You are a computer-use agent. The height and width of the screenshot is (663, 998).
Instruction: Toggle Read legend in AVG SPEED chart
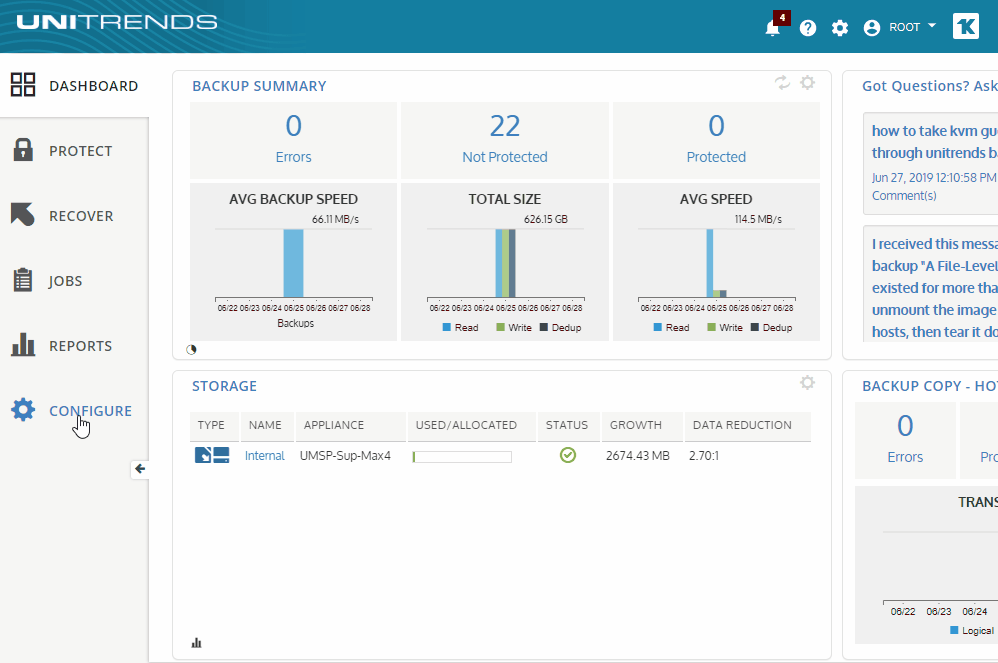coord(671,328)
